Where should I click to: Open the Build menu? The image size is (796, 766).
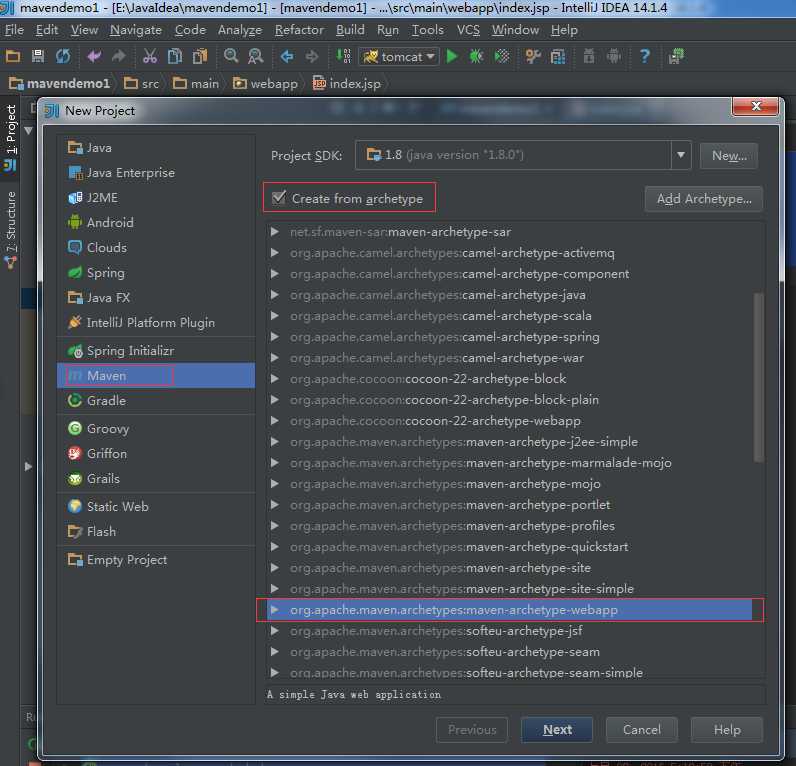click(x=350, y=30)
